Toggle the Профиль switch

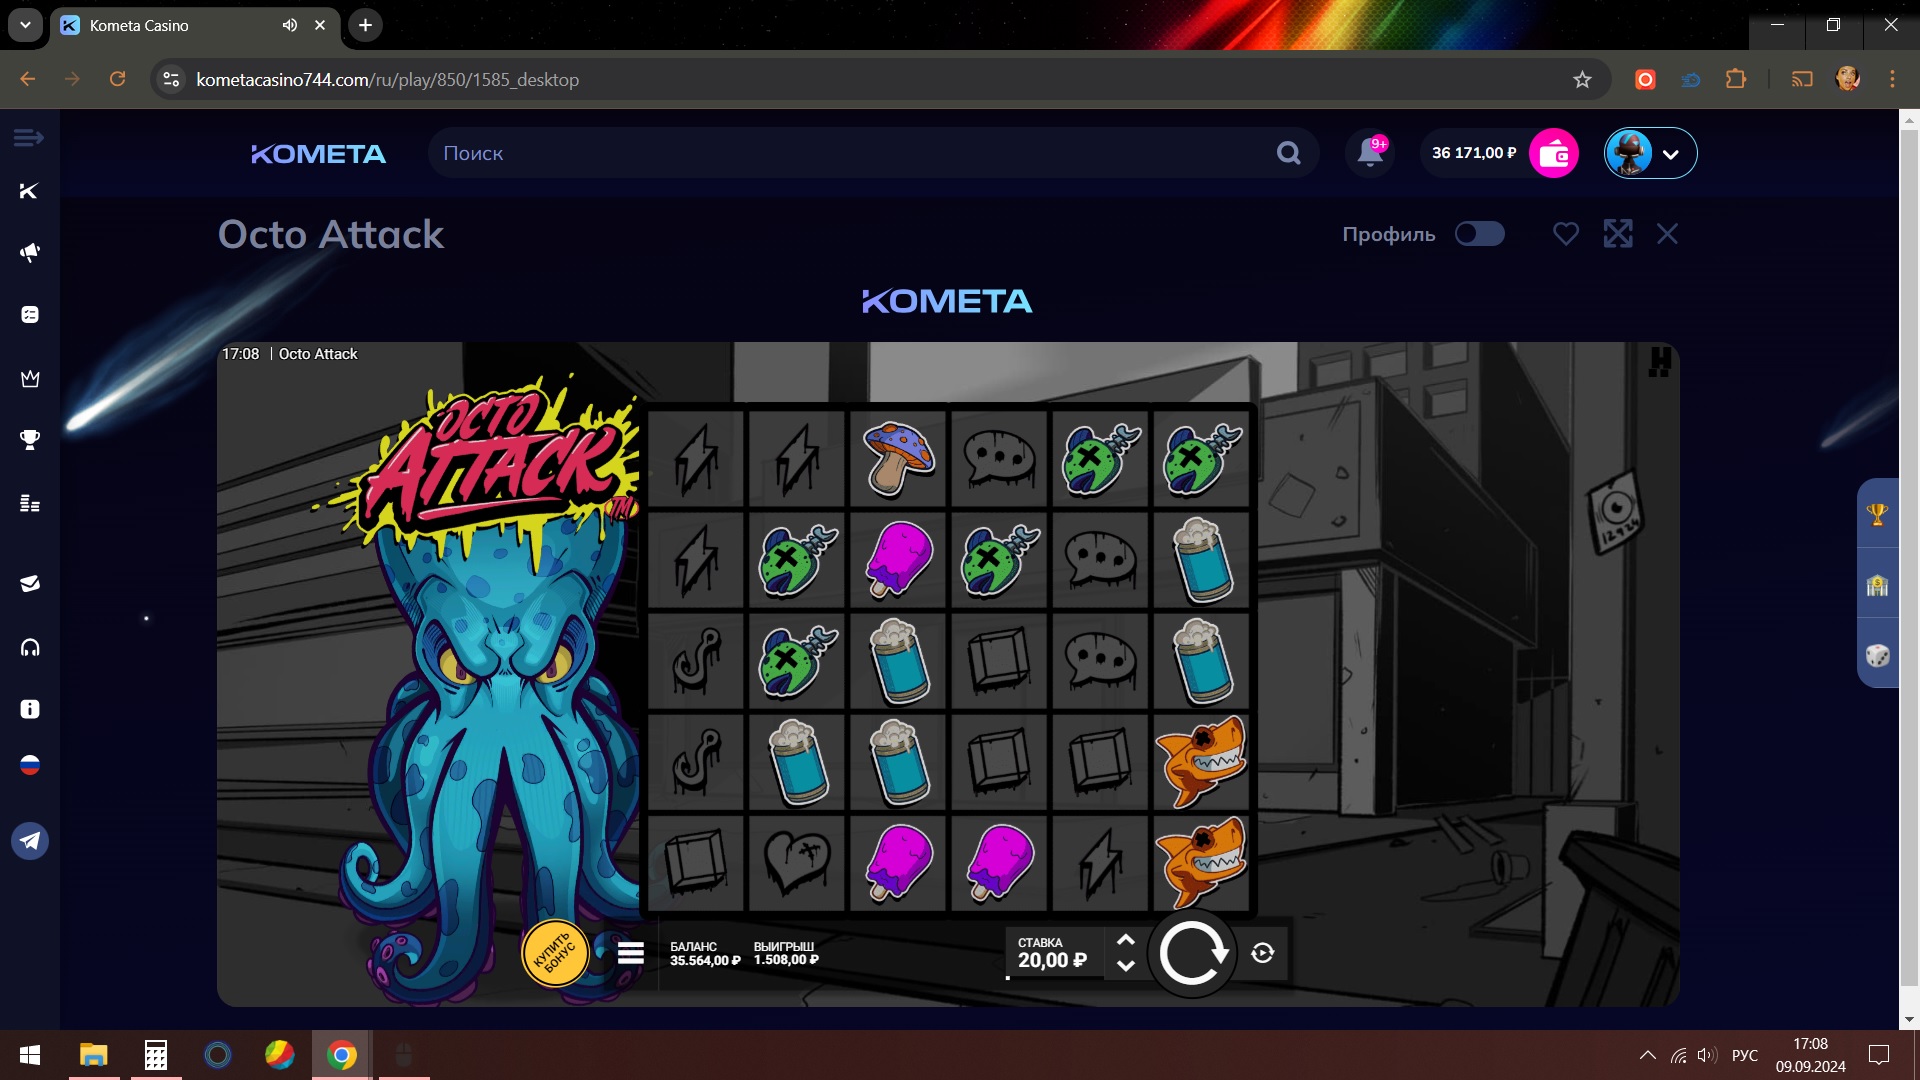pyautogui.click(x=1479, y=234)
